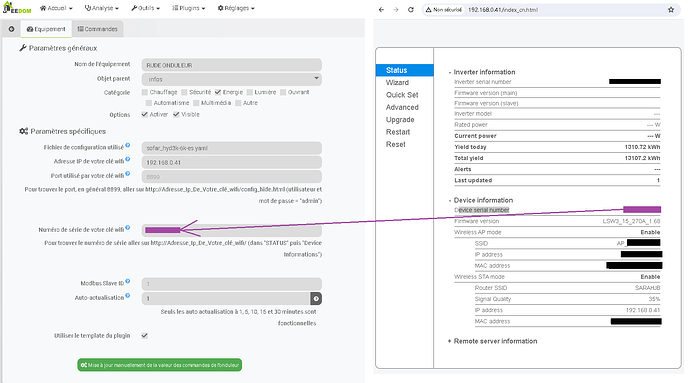This screenshot has width=690, height=383.
Task: Click the help icon beside Fichier de configuration utilisé
Action: [x=128, y=145]
